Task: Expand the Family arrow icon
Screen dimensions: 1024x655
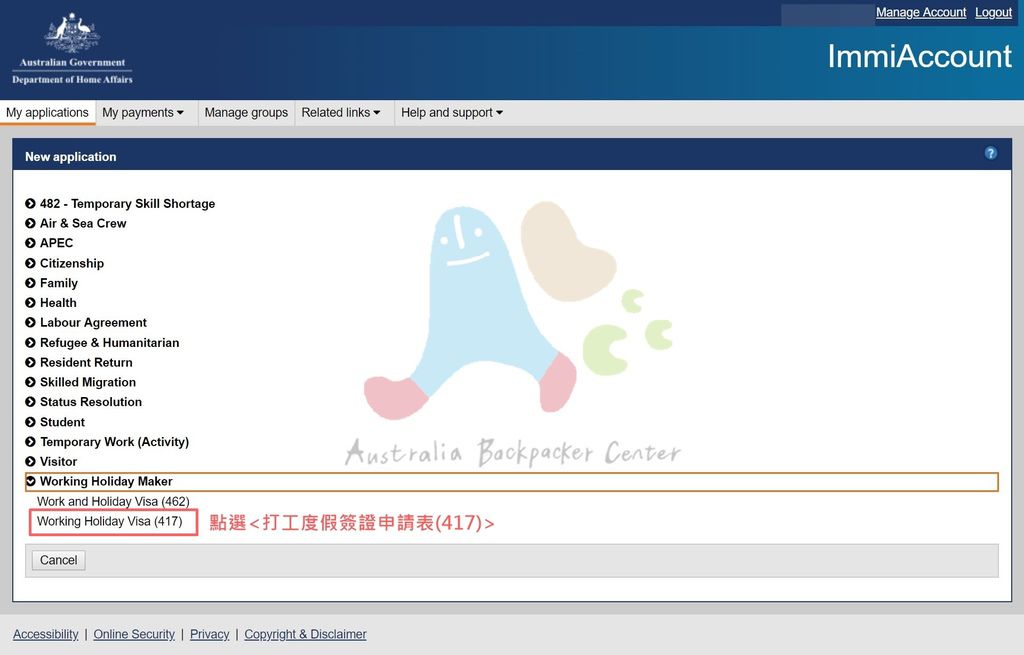Action: (30, 283)
